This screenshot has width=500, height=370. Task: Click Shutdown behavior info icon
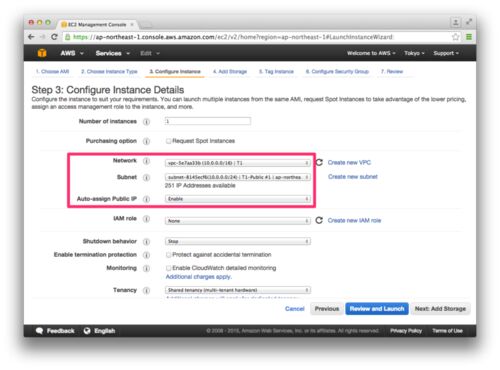(146, 242)
